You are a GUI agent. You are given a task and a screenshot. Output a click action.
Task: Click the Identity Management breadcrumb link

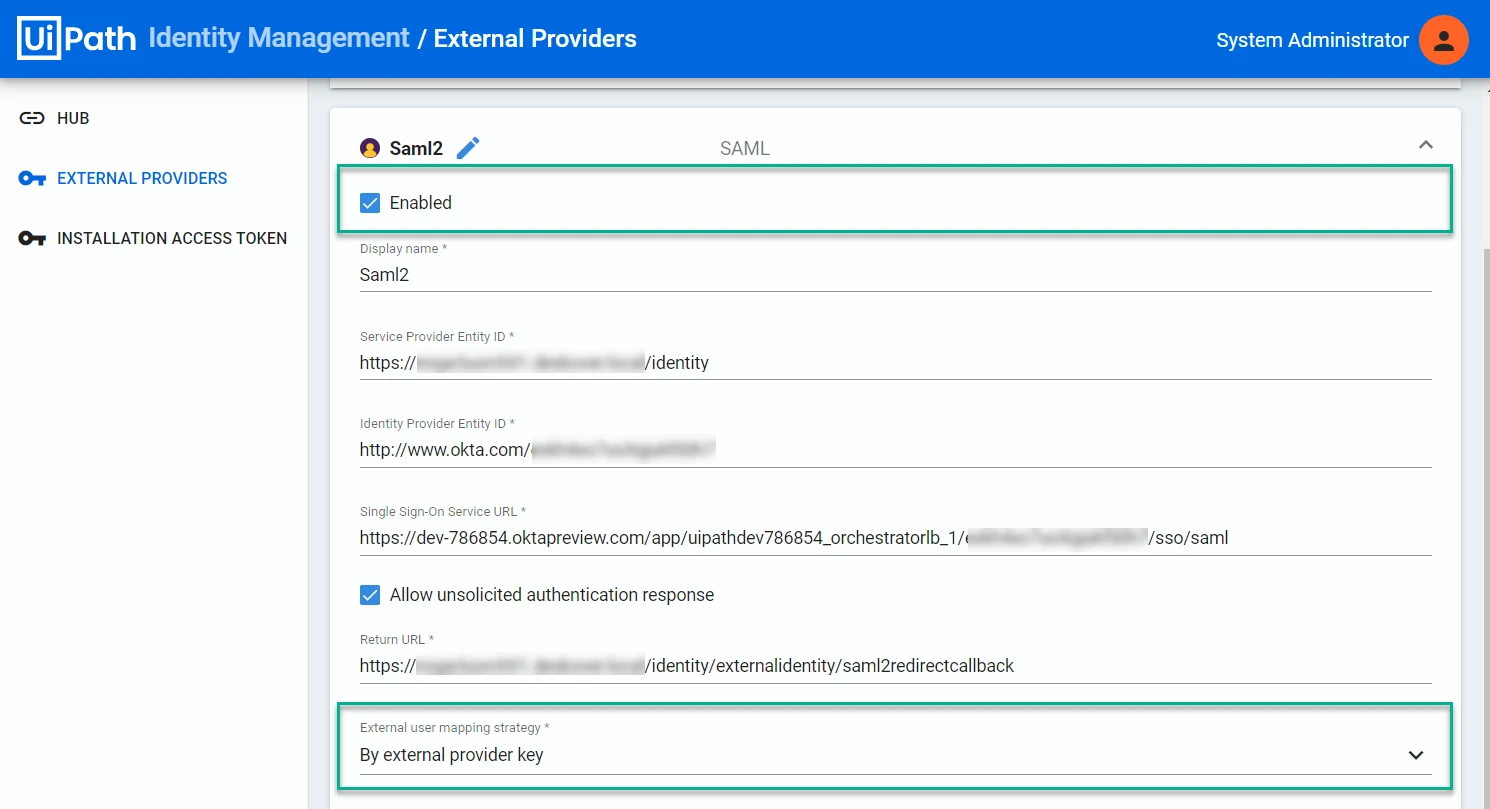click(x=279, y=38)
